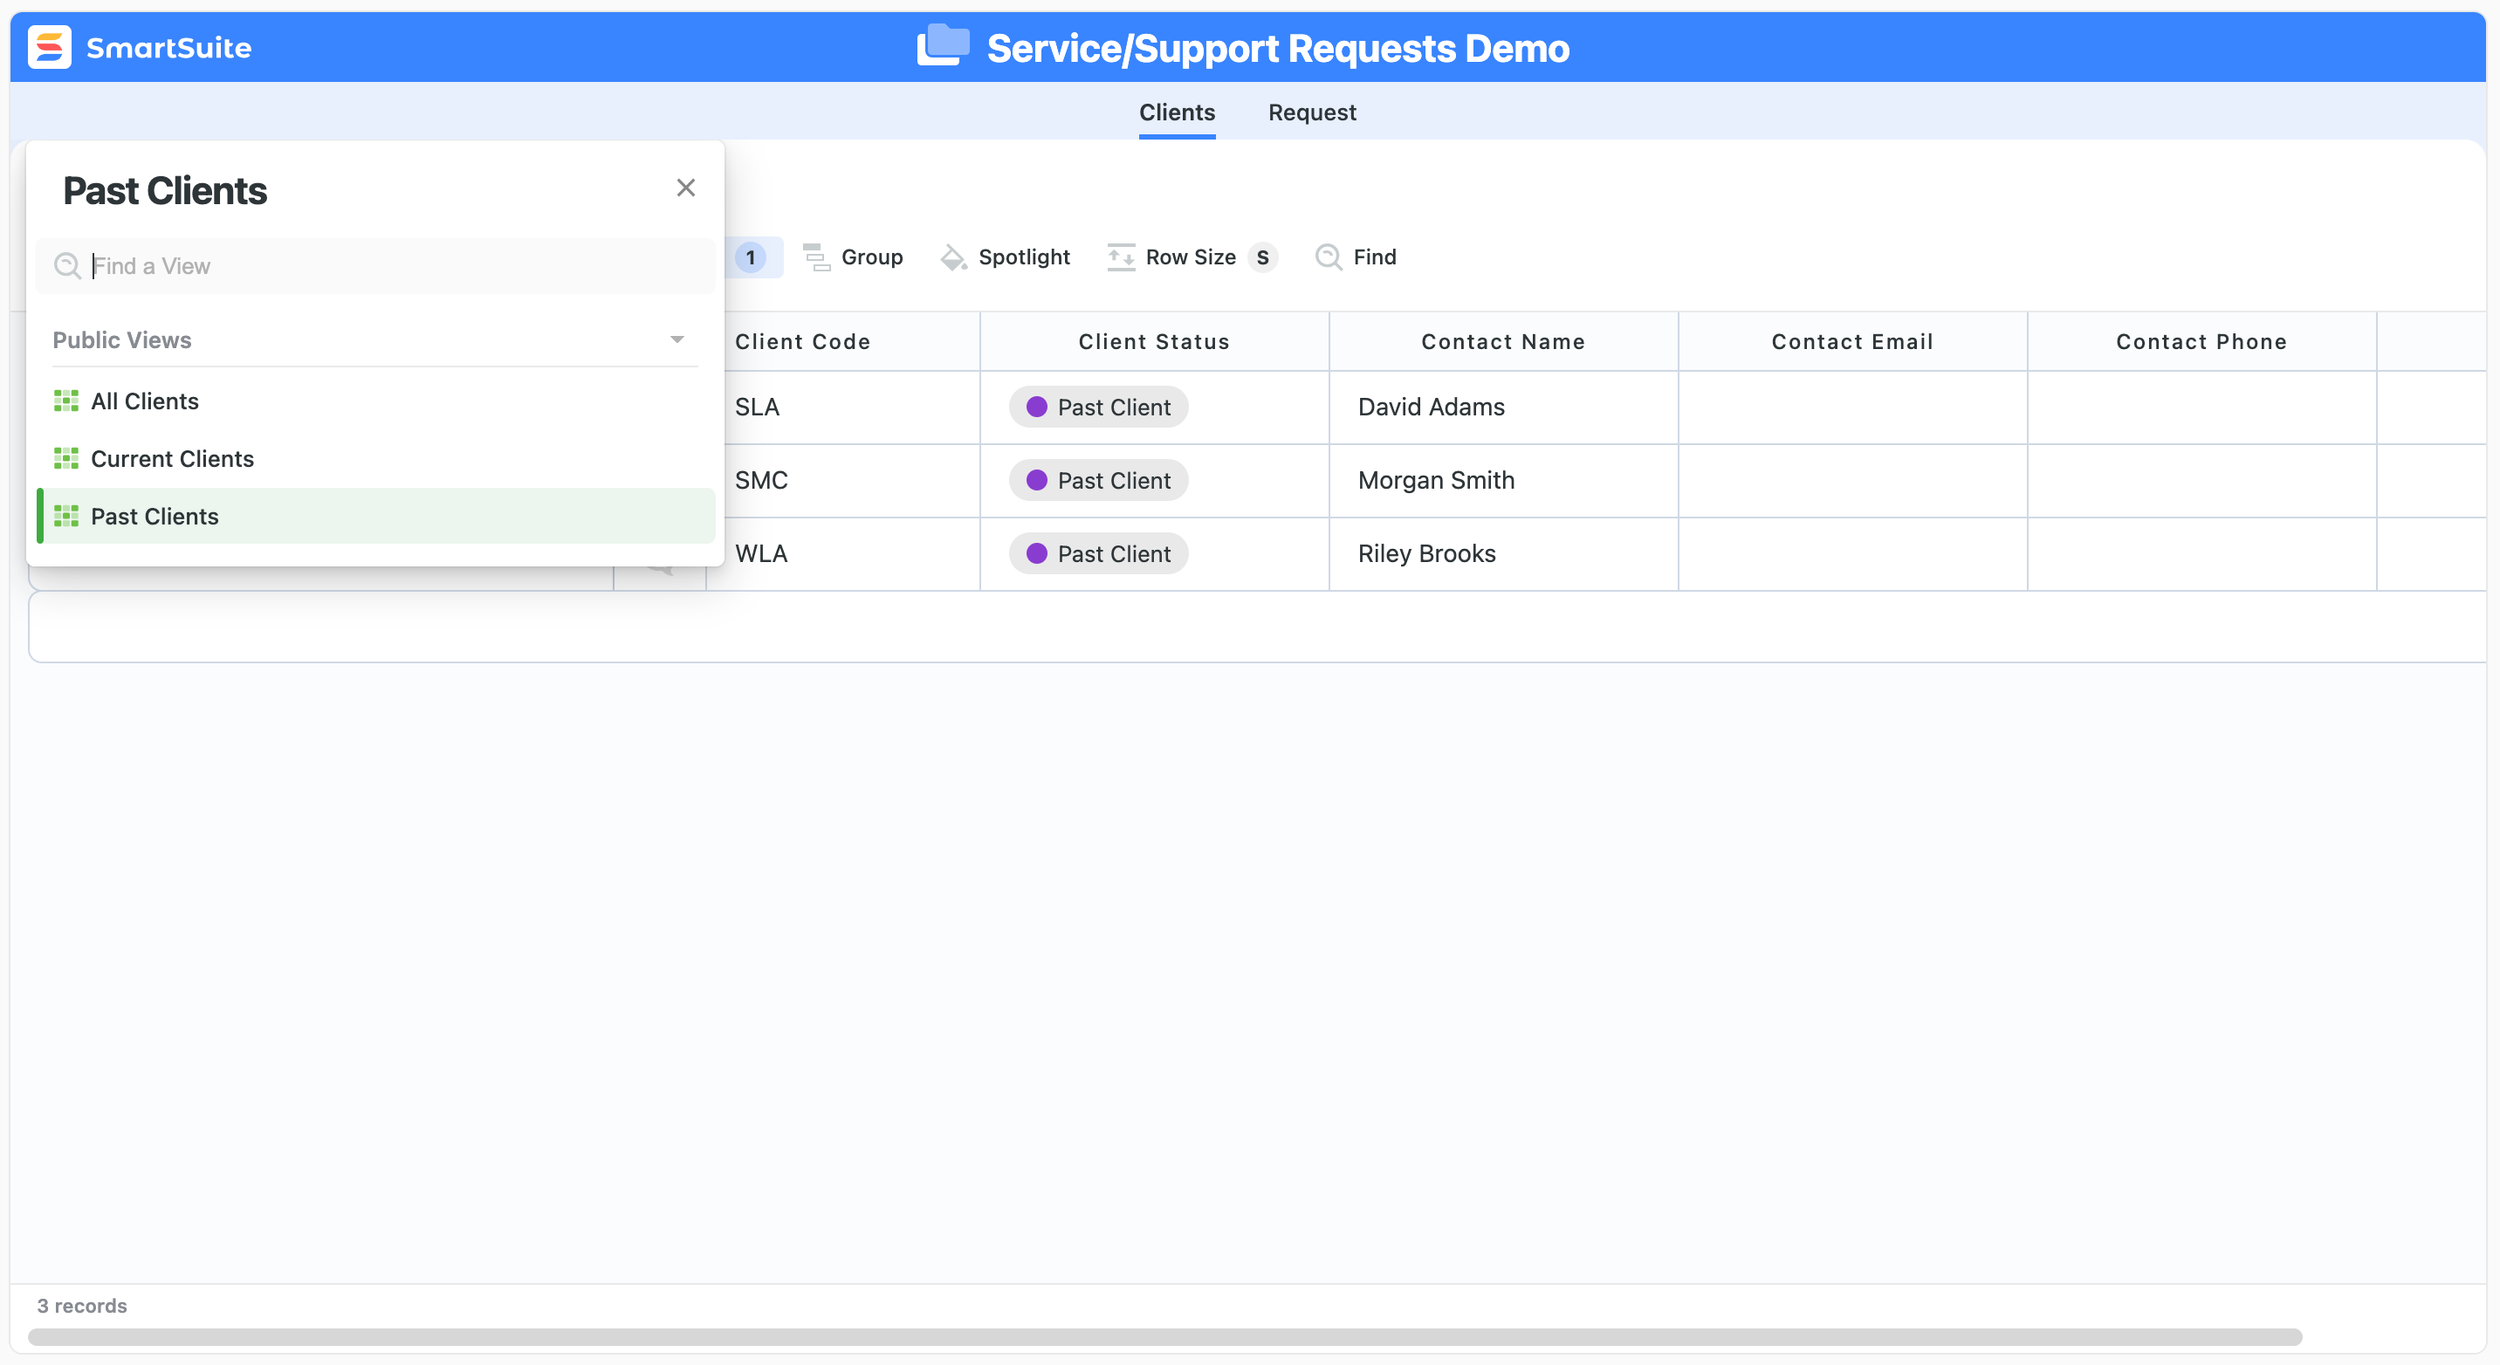Click the folder icon beside the solution title

click(943, 46)
